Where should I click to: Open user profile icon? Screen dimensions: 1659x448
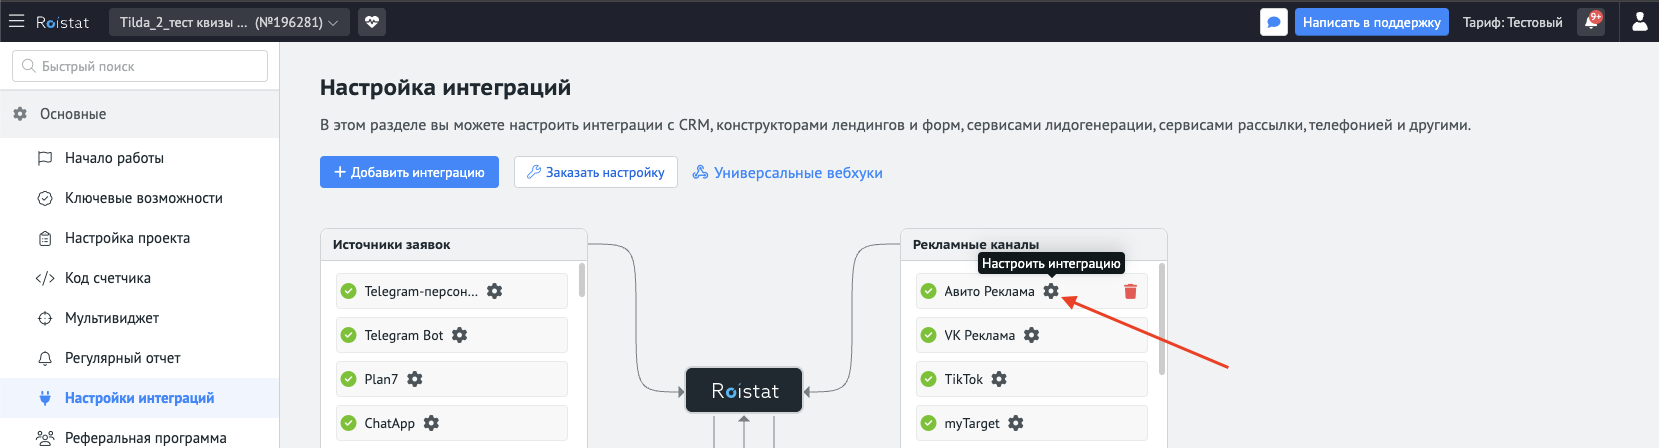[1640, 22]
